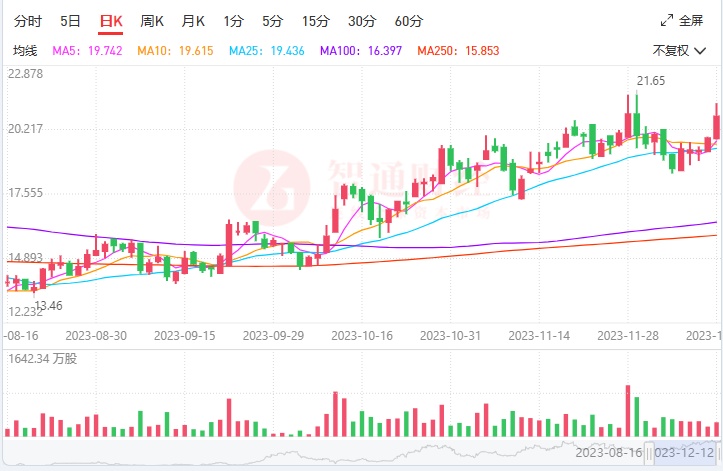
Task: Switch to 5分 five-minute interval
Action: (x=272, y=20)
